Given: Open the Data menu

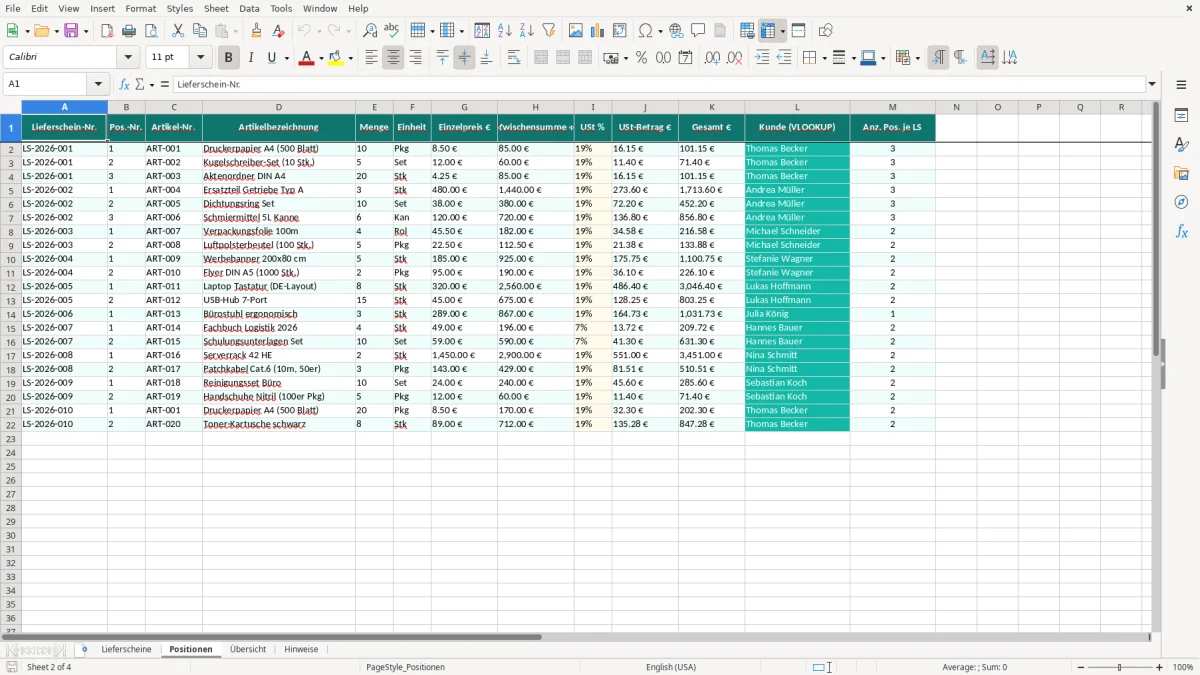Looking at the screenshot, I should [x=249, y=8].
